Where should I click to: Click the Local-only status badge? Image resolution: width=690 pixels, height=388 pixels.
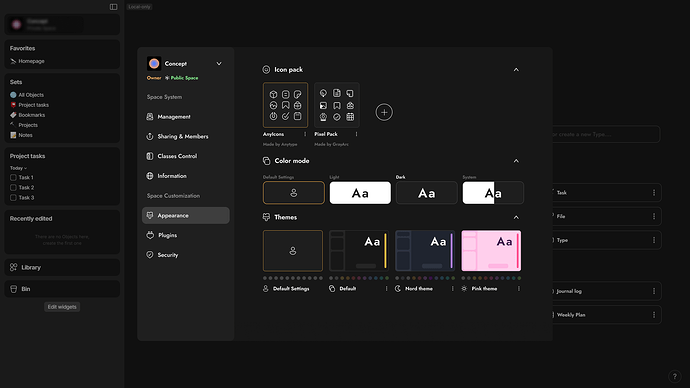[x=139, y=7]
